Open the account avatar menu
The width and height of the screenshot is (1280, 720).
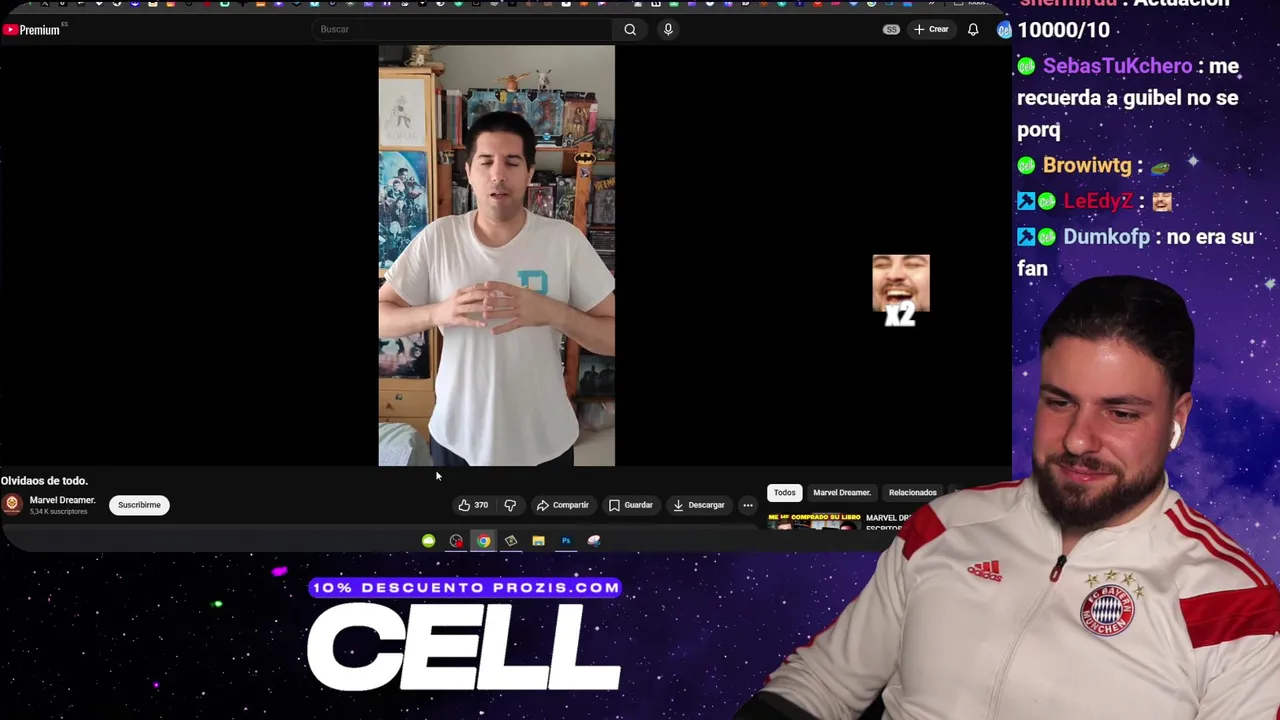[x=1004, y=30]
